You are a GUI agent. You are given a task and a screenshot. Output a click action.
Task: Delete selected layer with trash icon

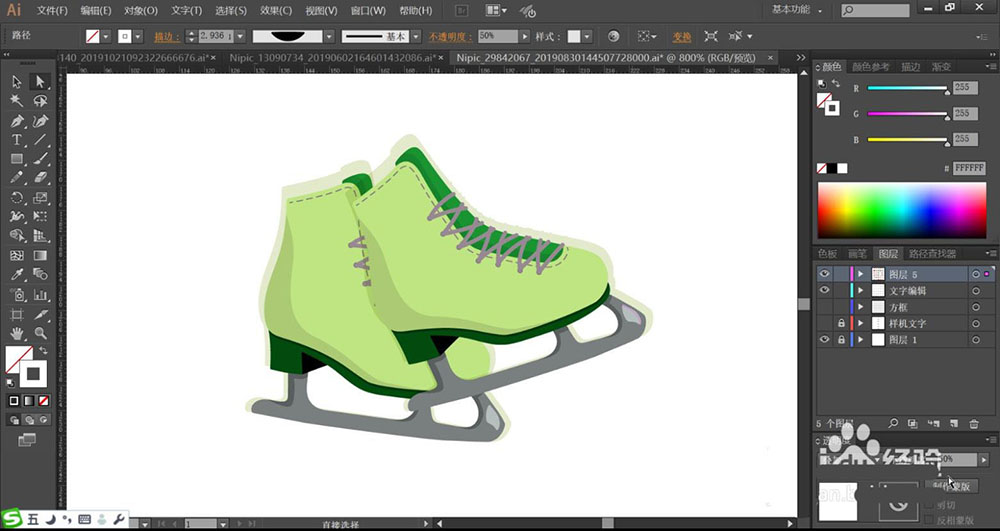tap(974, 424)
